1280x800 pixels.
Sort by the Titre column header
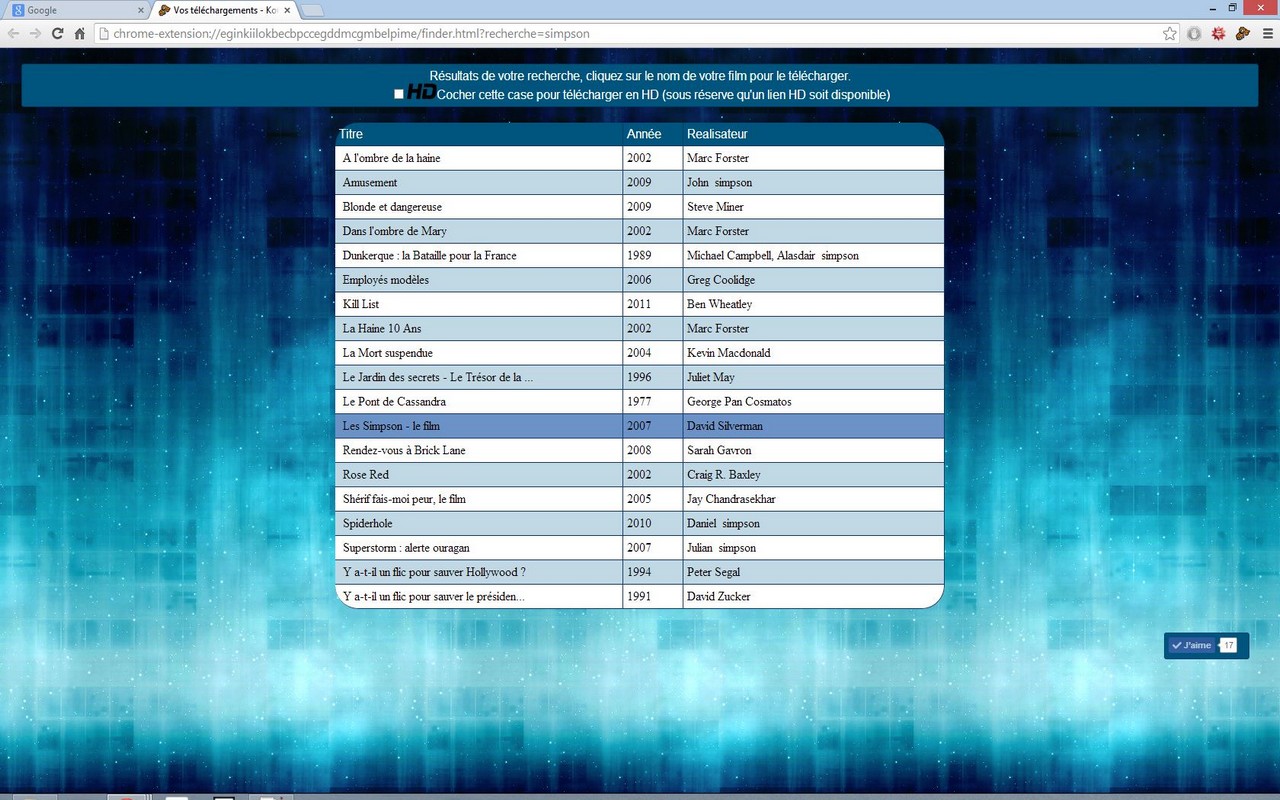[351, 134]
